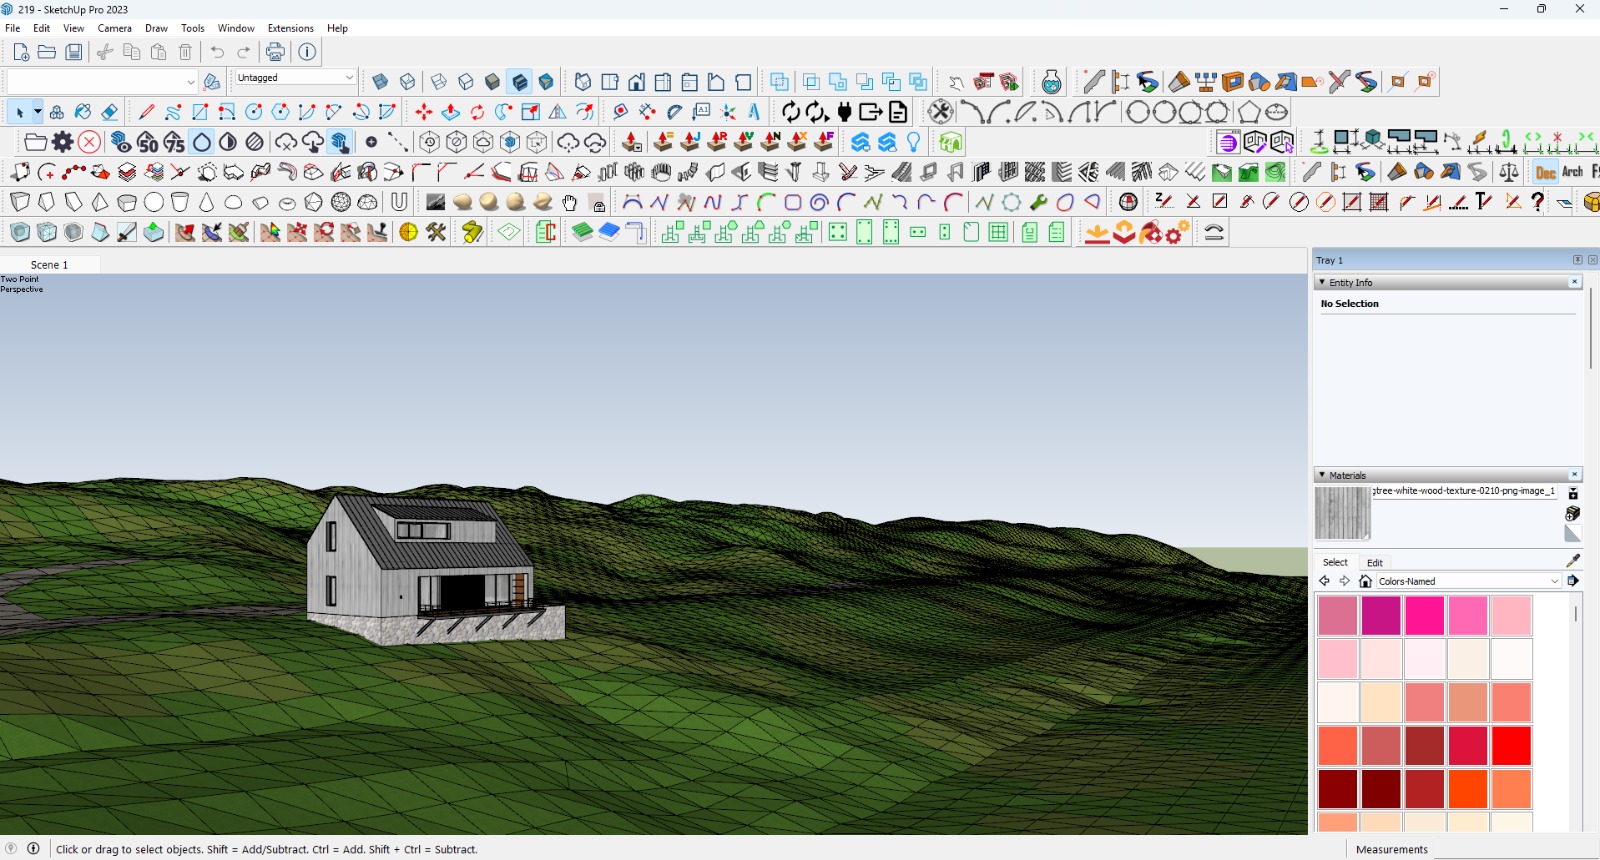1600x860 pixels.
Task: Open the File menu
Action: (13, 28)
